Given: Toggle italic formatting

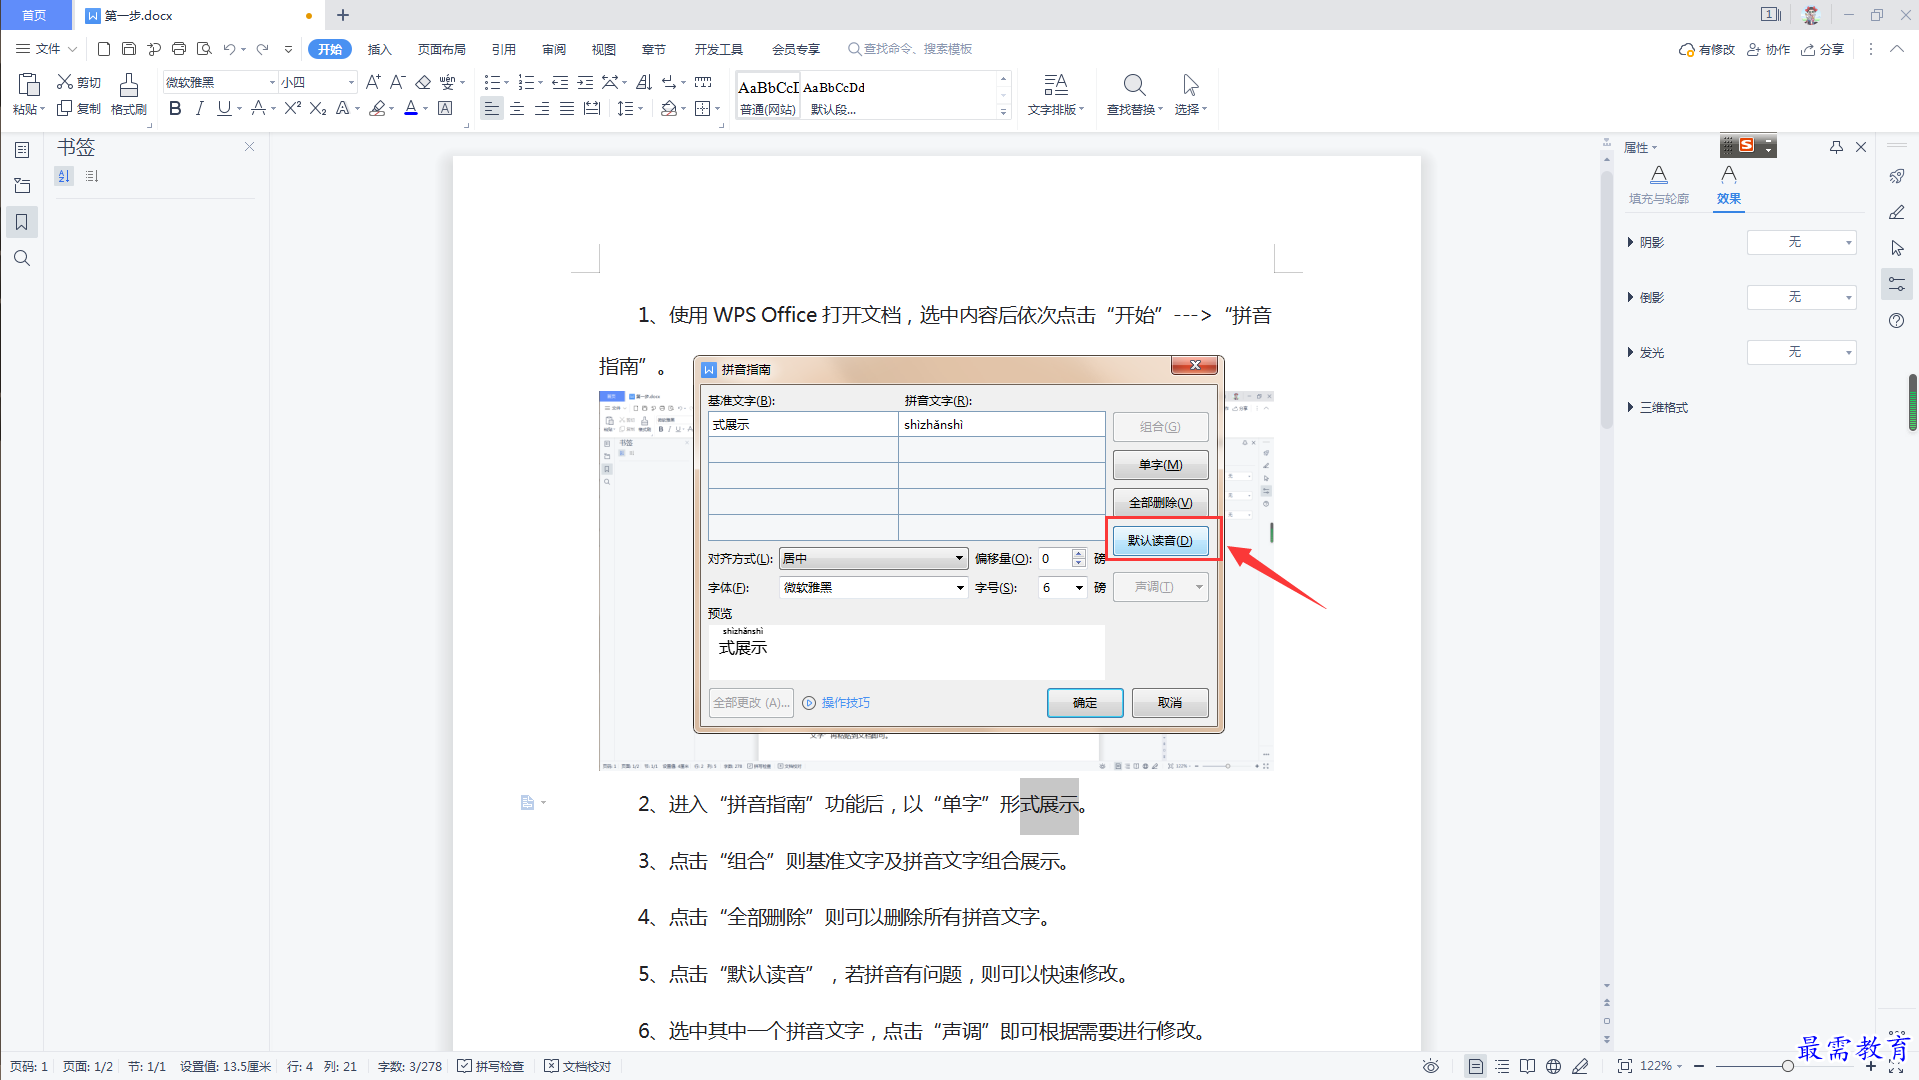Looking at the screenshot, I should pyautogui.click(x=199, y=108).
